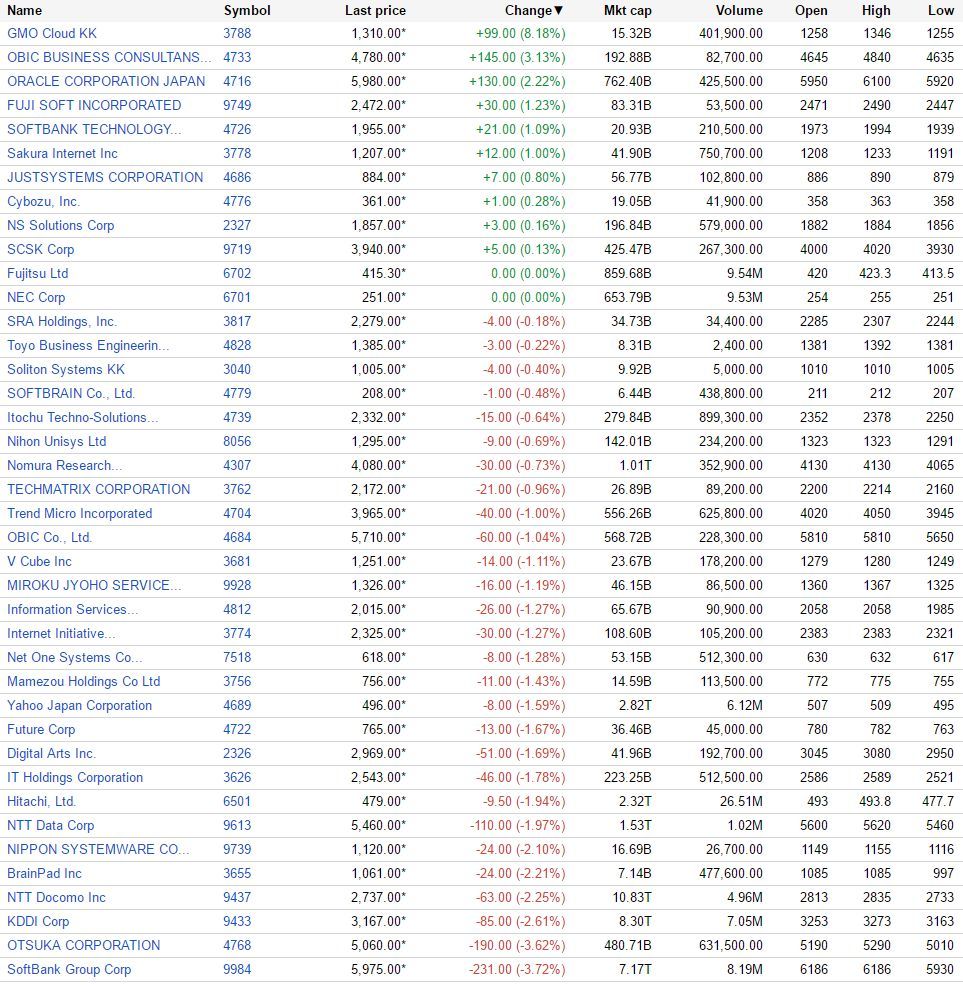
Task: Open Soliton Systems KK link
Action: click(66, 369)
